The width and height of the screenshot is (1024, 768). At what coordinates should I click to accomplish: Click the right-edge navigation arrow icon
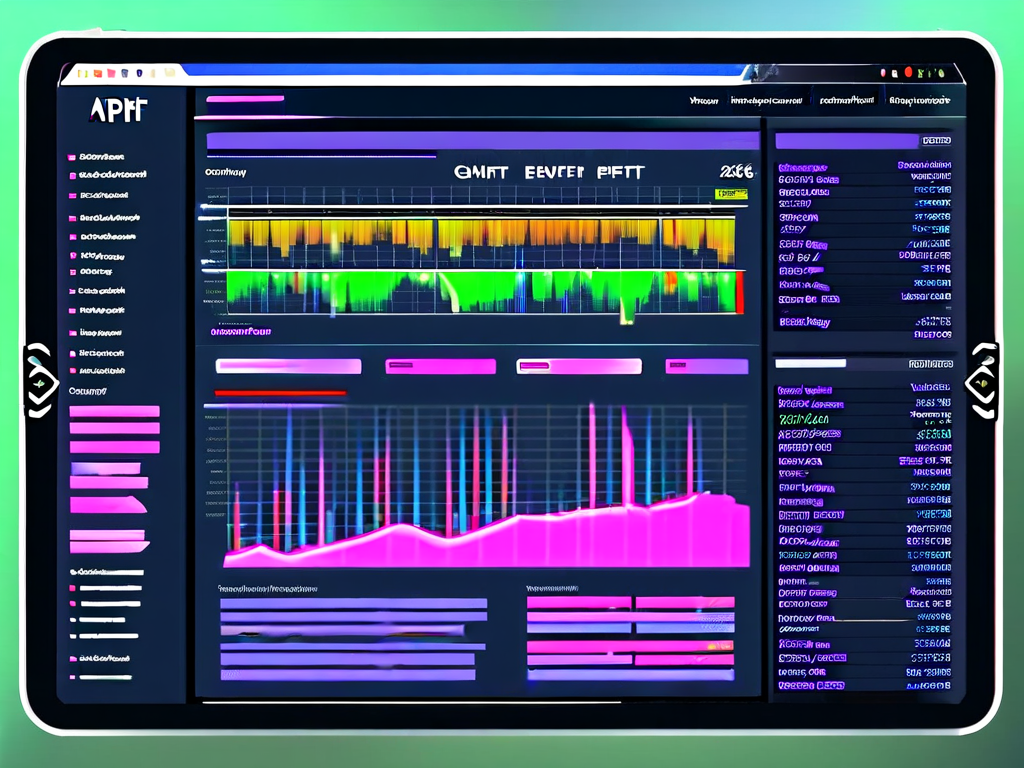tap(982, 382)
